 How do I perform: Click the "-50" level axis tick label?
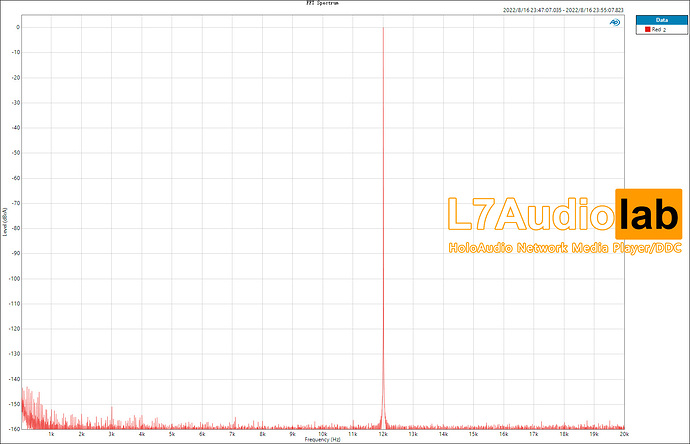click(x=16, y=153)
